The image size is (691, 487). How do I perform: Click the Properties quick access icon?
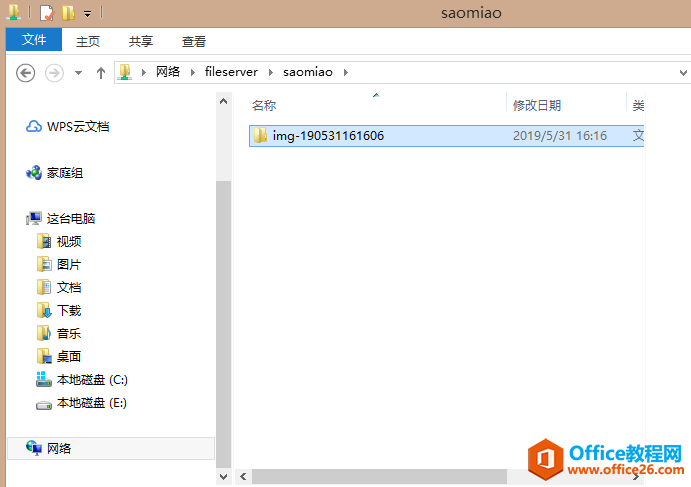pyautogui.click(x=47, y=13)
